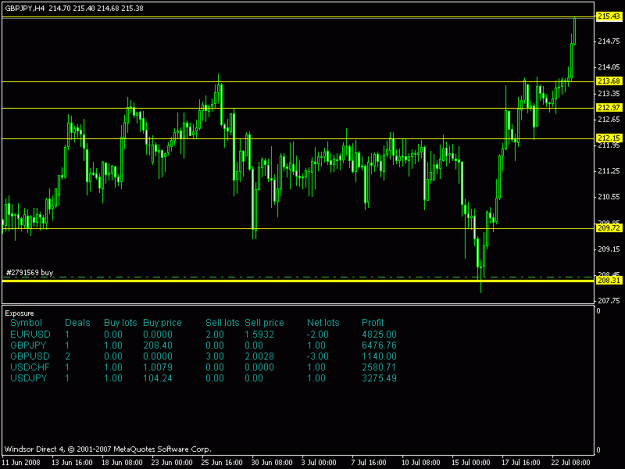Click GBPJPY profit value 6476.76

[379, 345]
